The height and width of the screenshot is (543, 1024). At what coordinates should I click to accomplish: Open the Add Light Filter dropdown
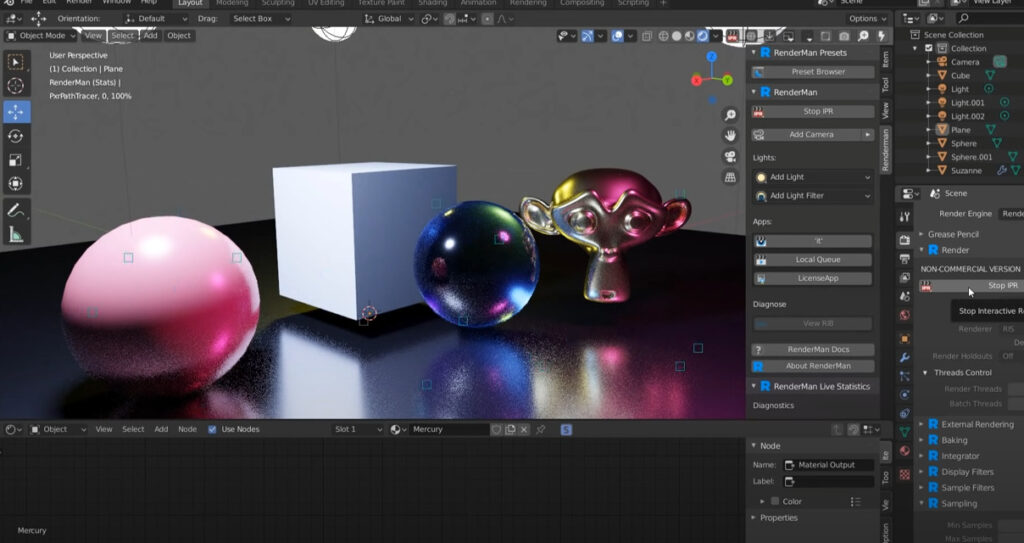pos(812,195)
